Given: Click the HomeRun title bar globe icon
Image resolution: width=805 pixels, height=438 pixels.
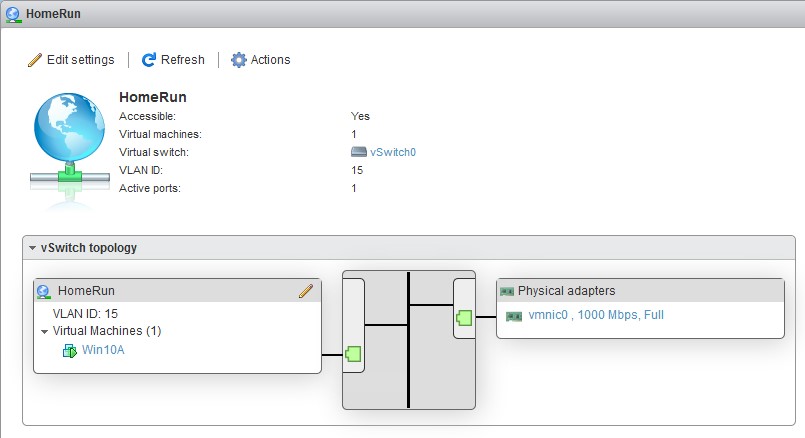Looking at the screenshot, I should coord(13,15).
